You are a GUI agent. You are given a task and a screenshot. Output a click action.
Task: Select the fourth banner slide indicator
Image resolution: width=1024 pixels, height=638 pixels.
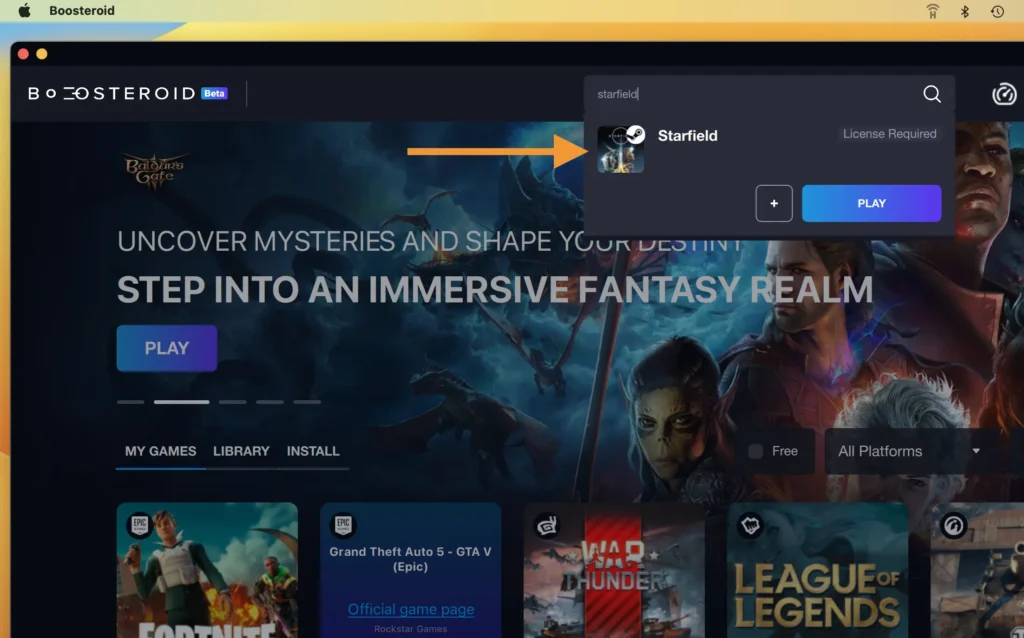270,402
